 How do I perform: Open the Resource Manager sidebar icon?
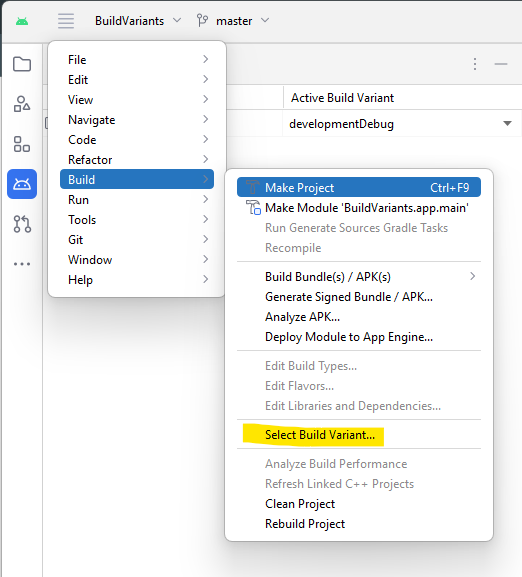(x=22, y=104)
